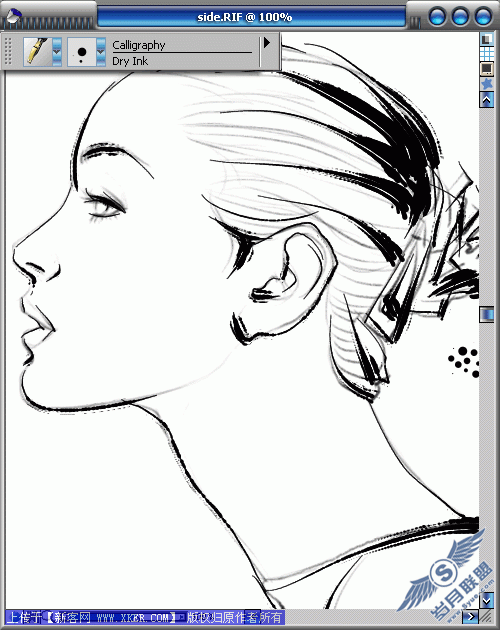Click the horizontal scrollbar right arrow
The width and height of the screenshot is (500, 630).
470,616
